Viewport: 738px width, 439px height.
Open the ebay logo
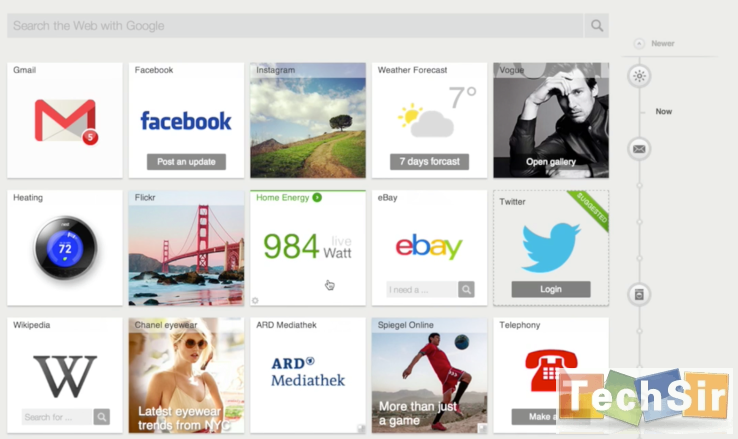429,246
